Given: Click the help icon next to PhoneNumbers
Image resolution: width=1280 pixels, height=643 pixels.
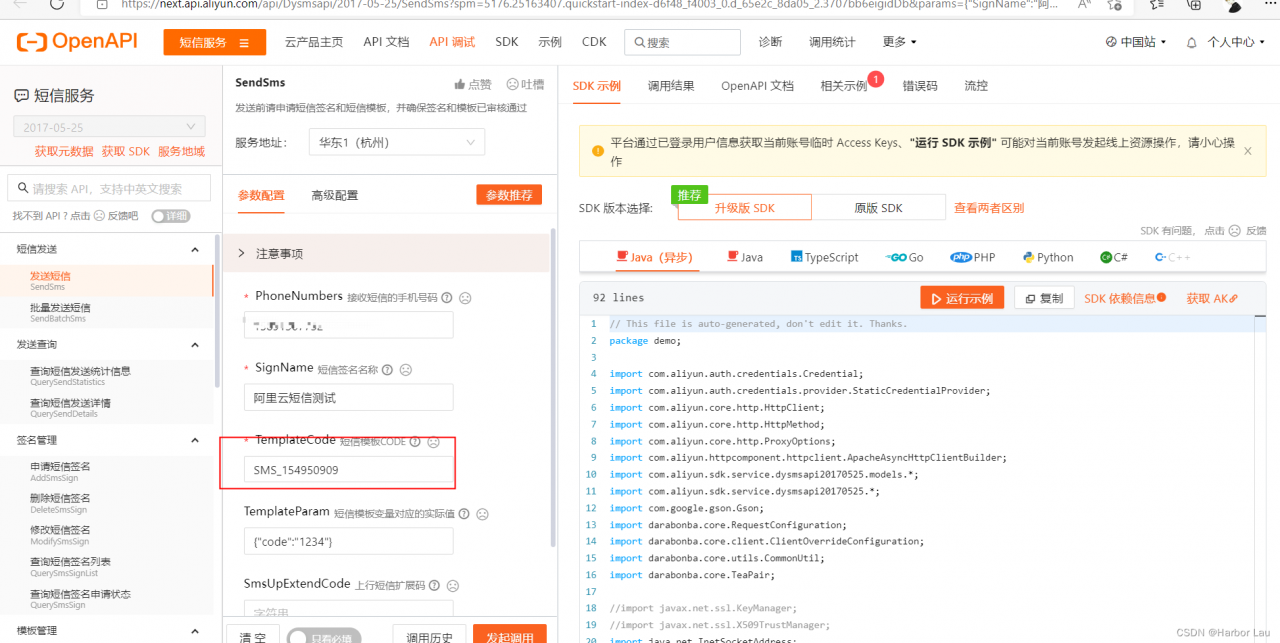Looking at the screenshot, I should 447,297.
